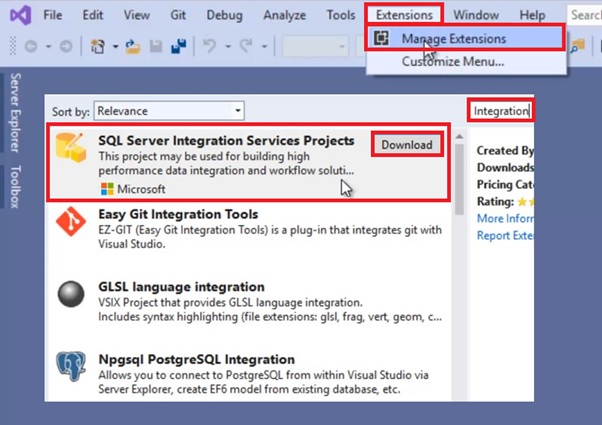The width and height of the screenshot is (602, 425).
Task: Click the GLSL language integration sphere icon
Action: pos(71,294)
